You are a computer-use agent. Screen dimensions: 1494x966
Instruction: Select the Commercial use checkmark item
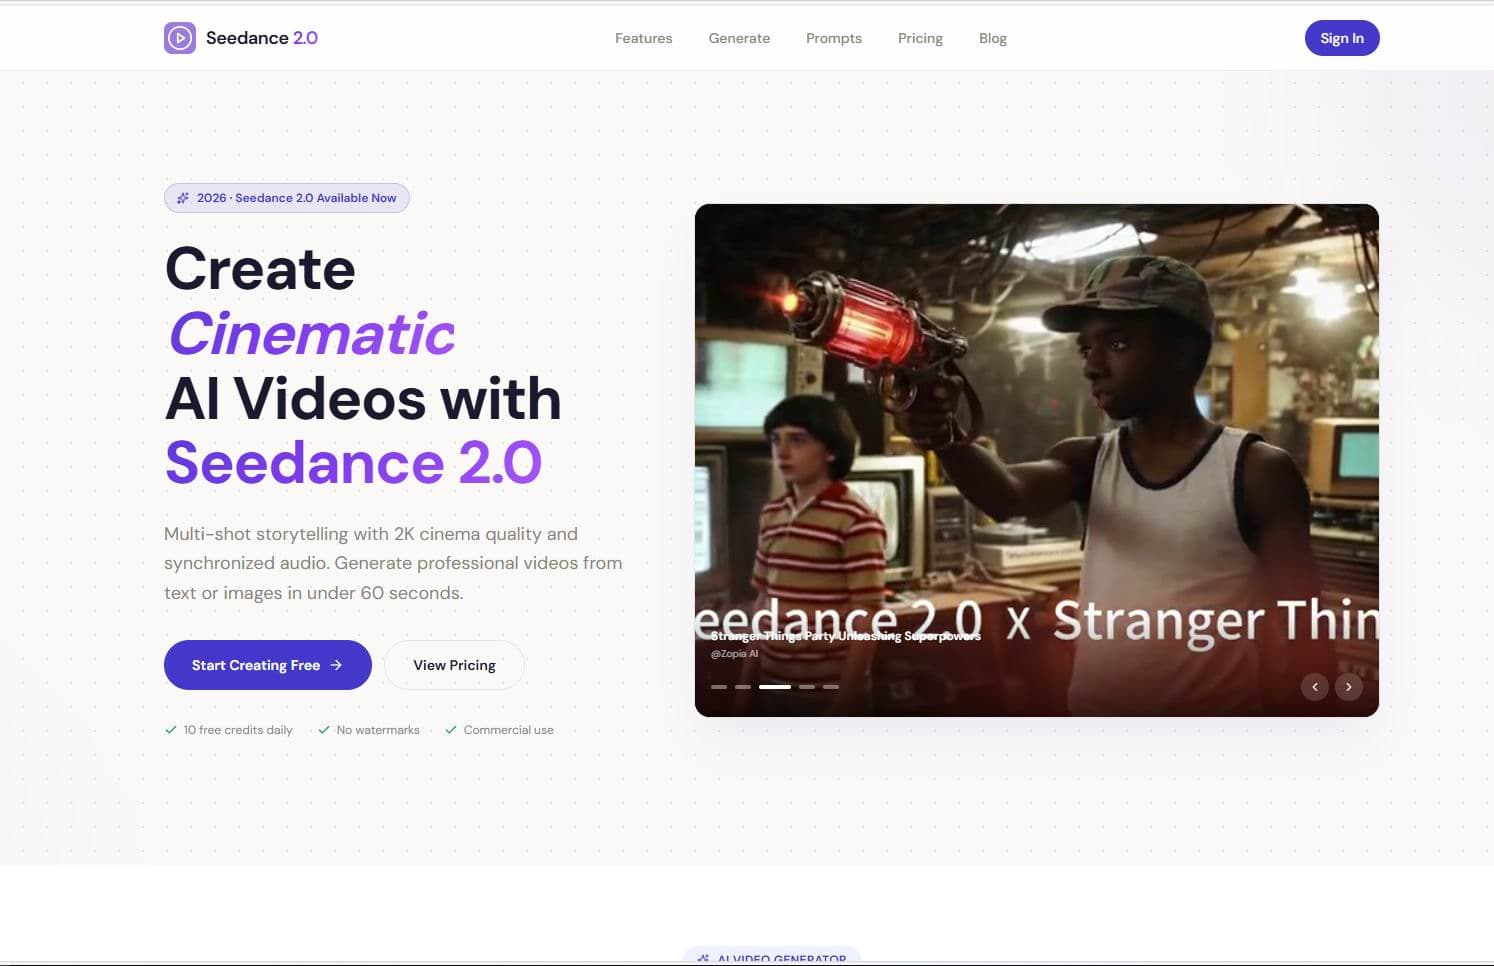[451, 729]
